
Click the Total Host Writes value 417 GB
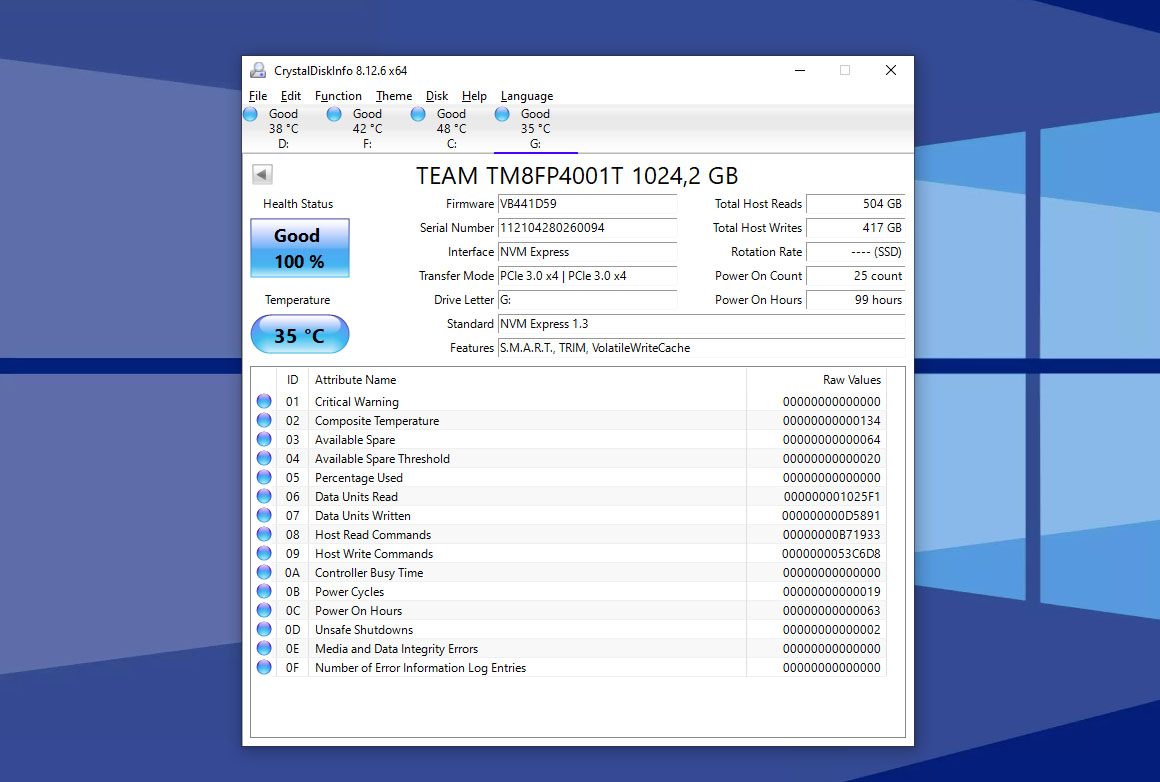click(x=856, y=228)
